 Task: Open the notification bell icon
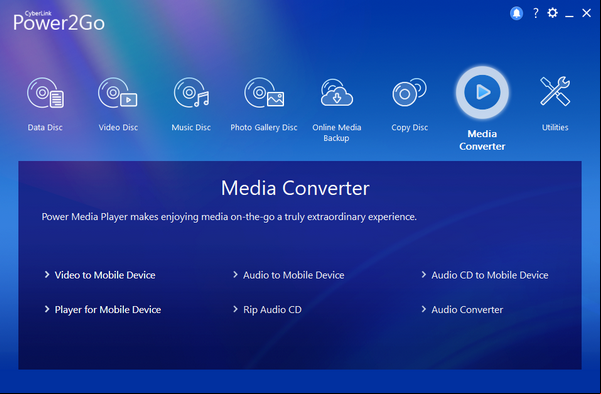(516, 13)
